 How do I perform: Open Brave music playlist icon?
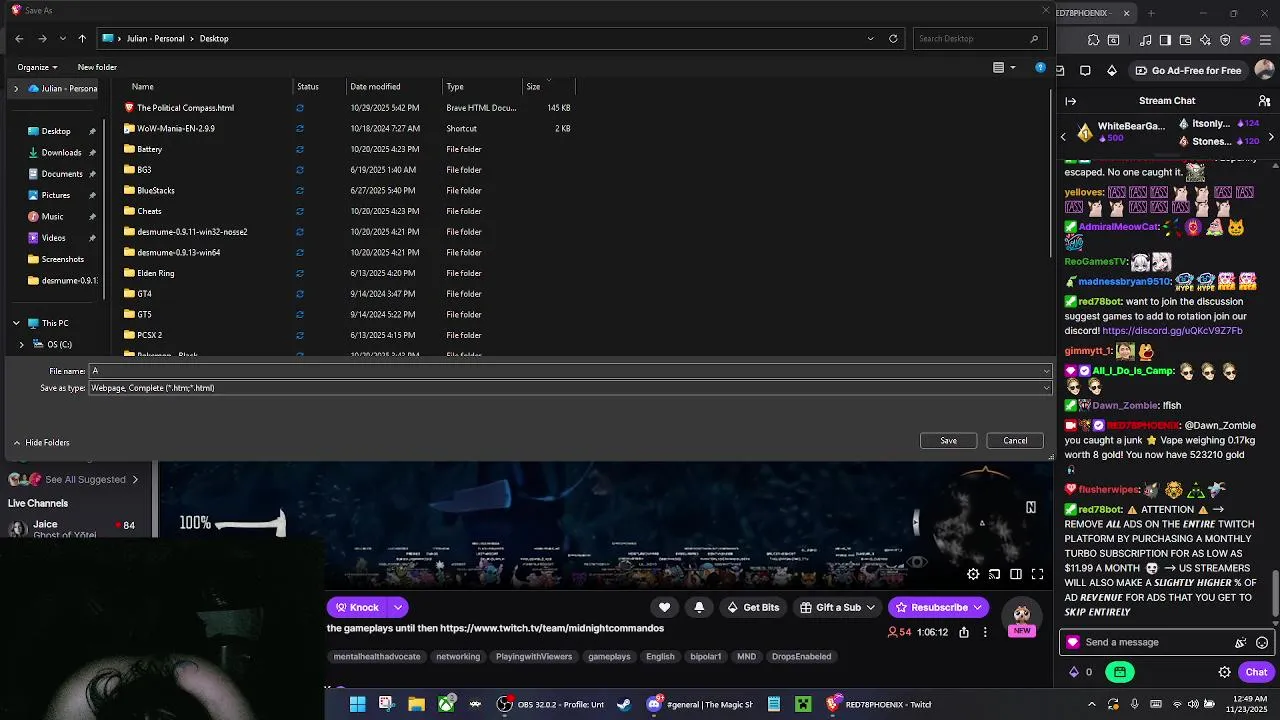pos(1146,40)
